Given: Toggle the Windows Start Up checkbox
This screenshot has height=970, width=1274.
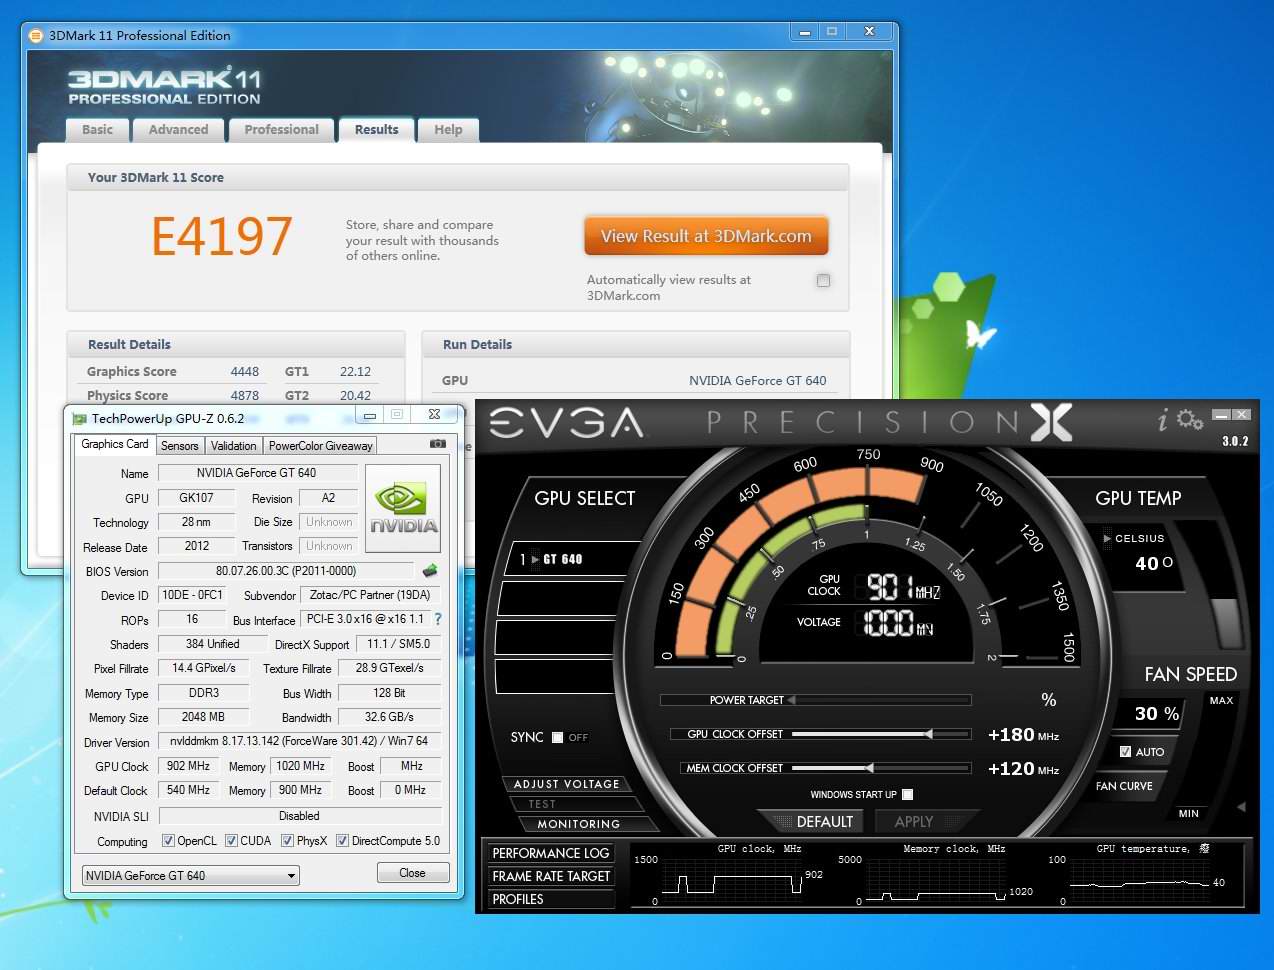Looking at the screenshot, I should click(x=907, y=794).
